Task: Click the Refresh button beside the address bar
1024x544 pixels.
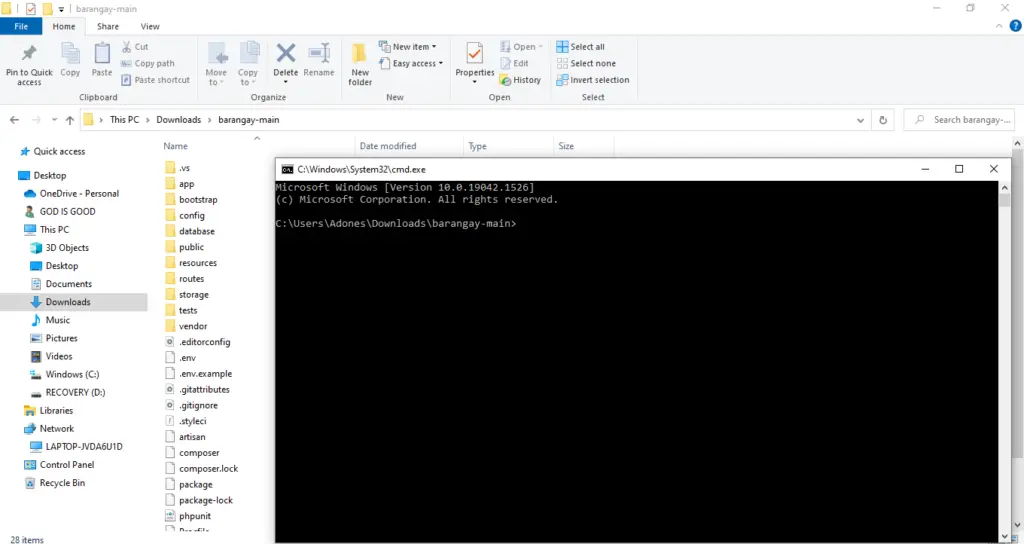Action: tap(883, 120)
